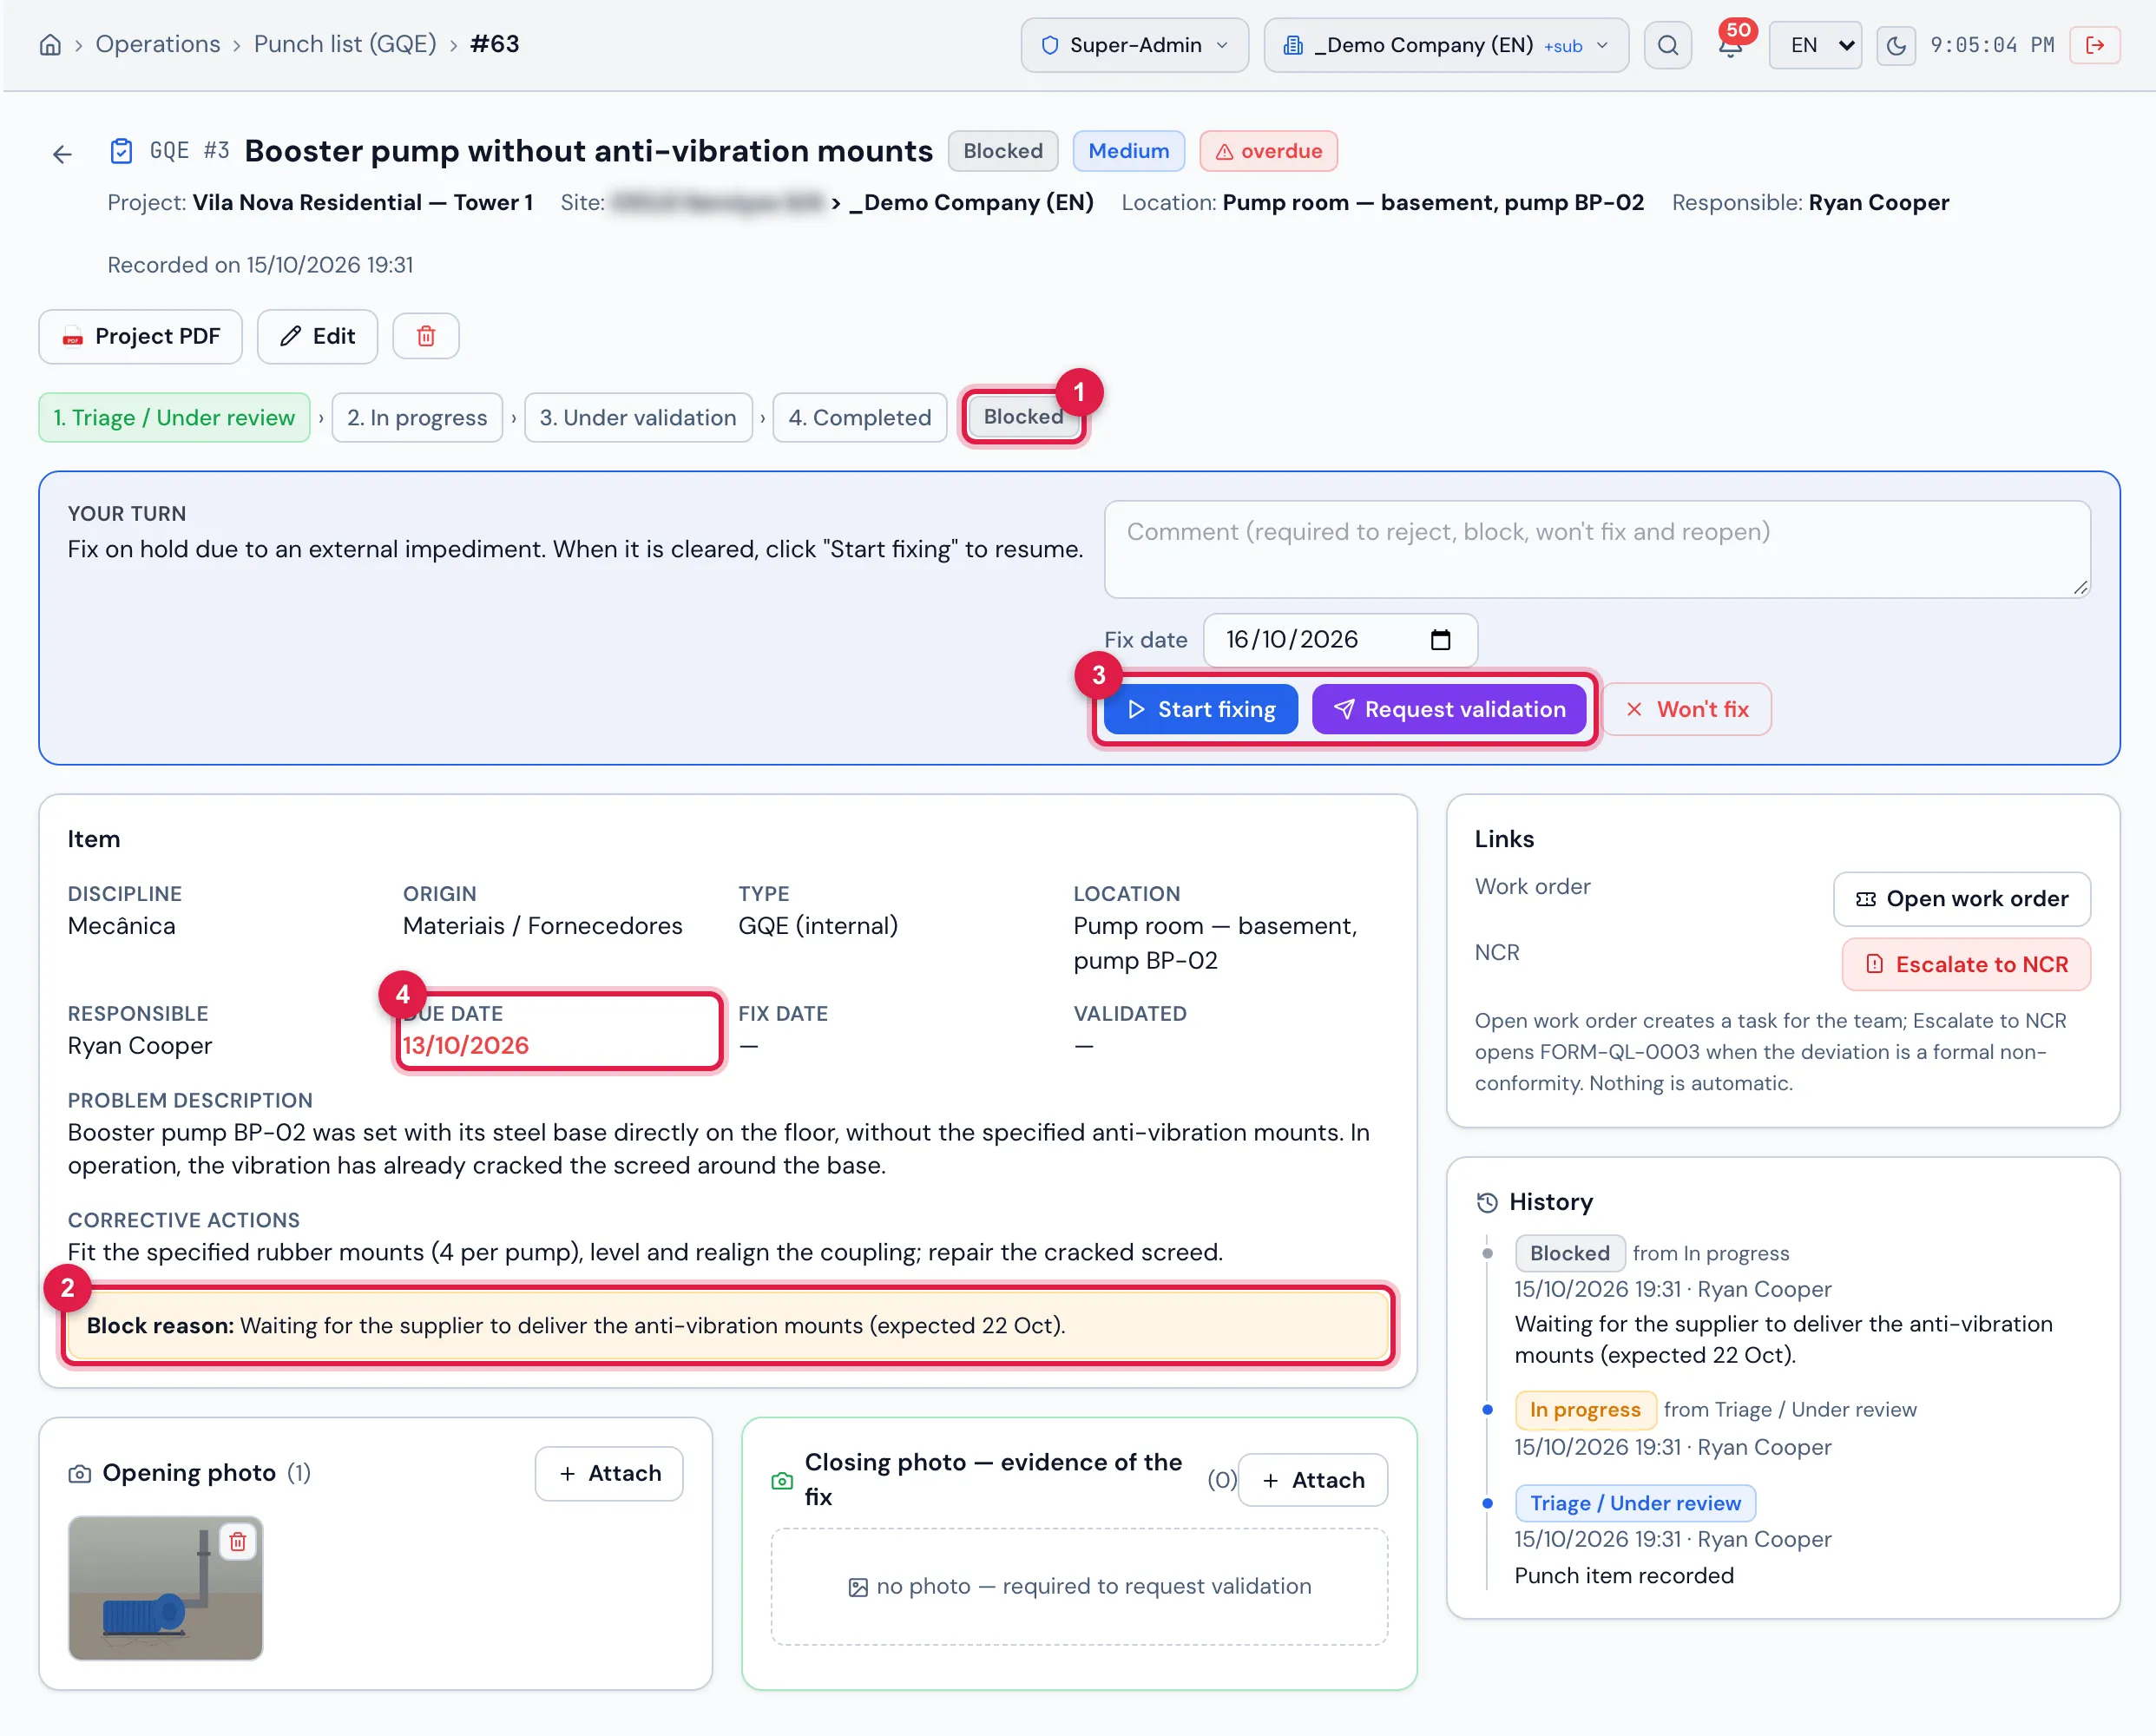The image size is (2156, 1736).
Task: Attach a closing photo as fix evidence
Action: click(x=1312, y=1480)
